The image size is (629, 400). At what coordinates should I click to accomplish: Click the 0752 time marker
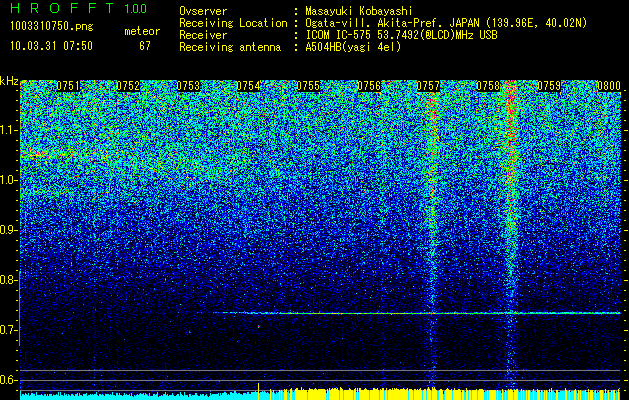click(128, 86)
